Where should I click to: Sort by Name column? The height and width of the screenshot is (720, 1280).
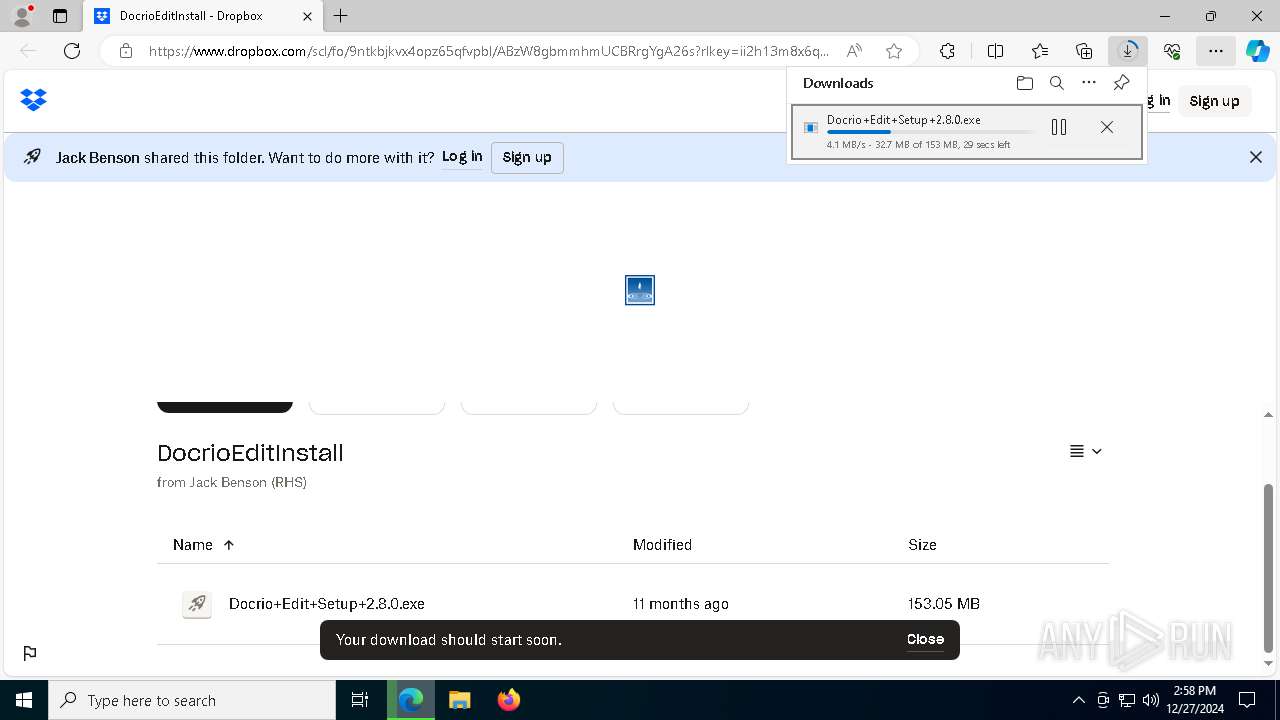203,545
